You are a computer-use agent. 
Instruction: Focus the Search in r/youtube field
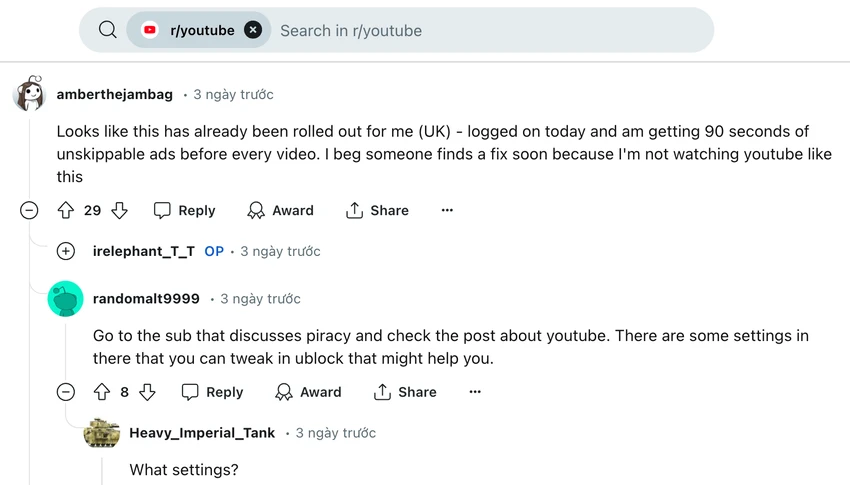tap(488, 30)
